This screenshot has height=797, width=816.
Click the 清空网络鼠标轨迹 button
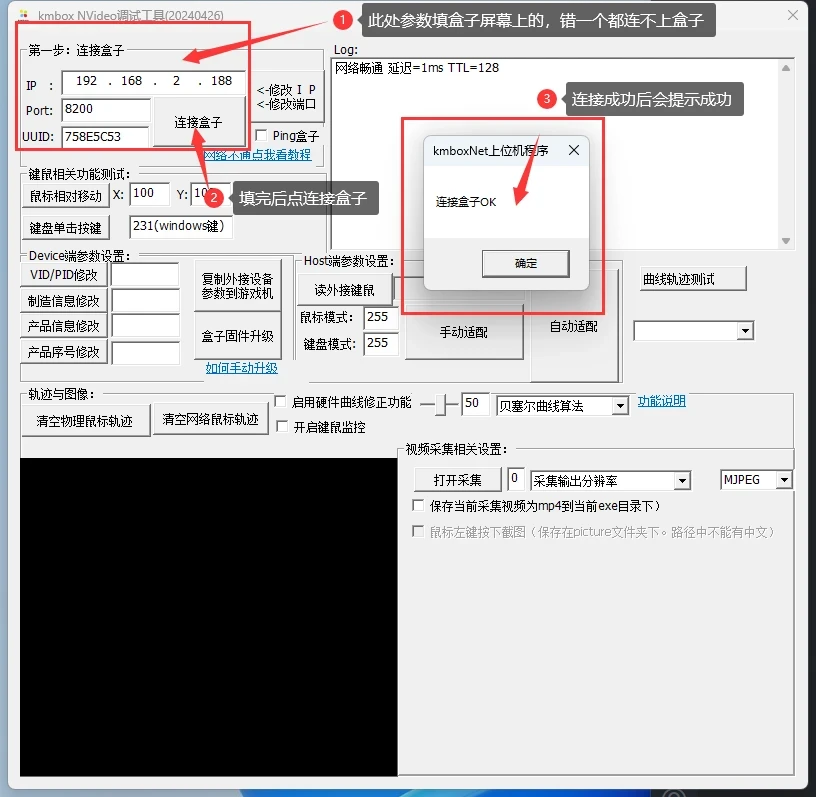pyautogui.click(x=210, y=420)
